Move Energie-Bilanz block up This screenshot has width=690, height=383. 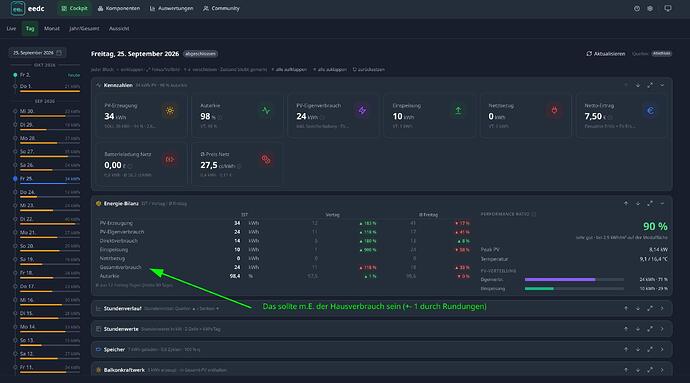[x=626, y=203]
